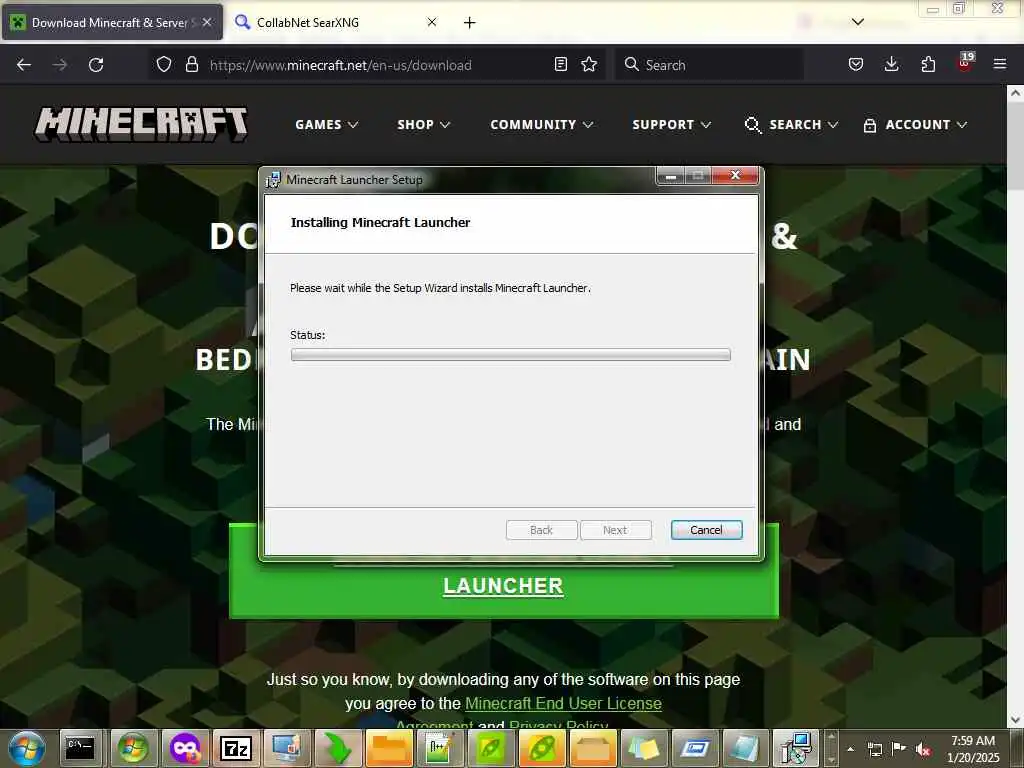Viewport: 1024px width, 768px height.
Task: Click the page scrollbar up arrow
Action: (1015, 93)
